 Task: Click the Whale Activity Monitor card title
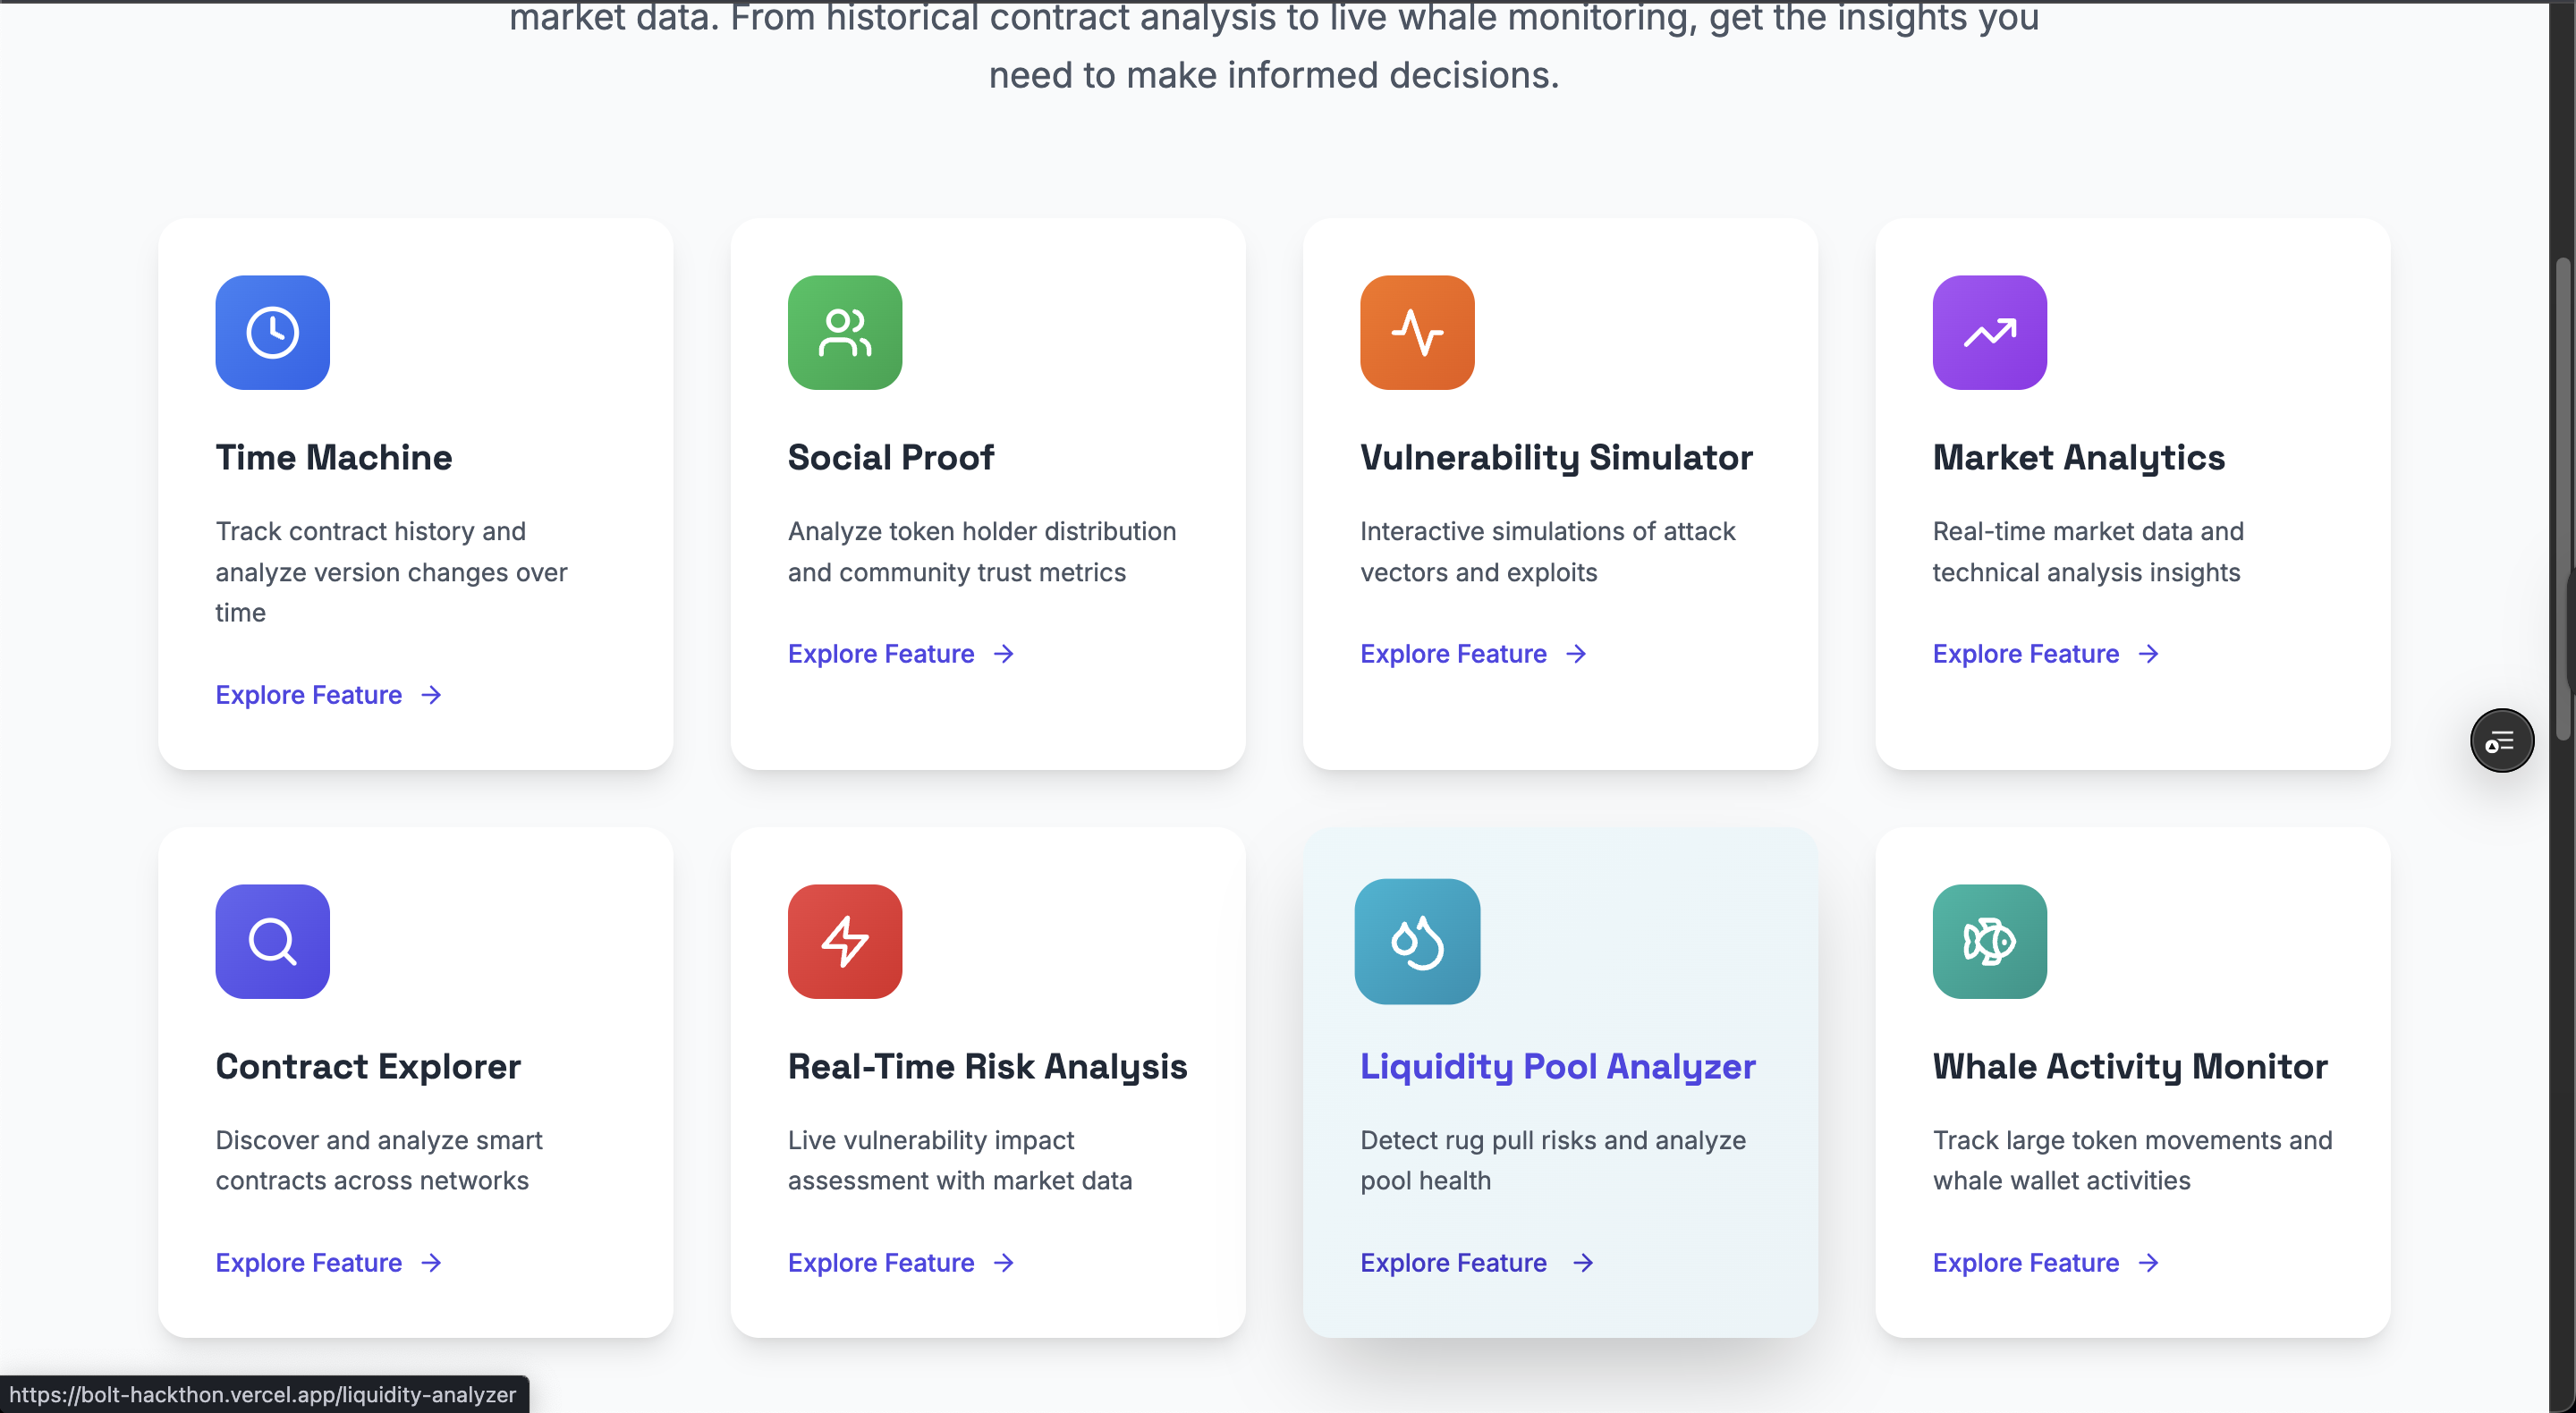[x=2129, y=1066]
